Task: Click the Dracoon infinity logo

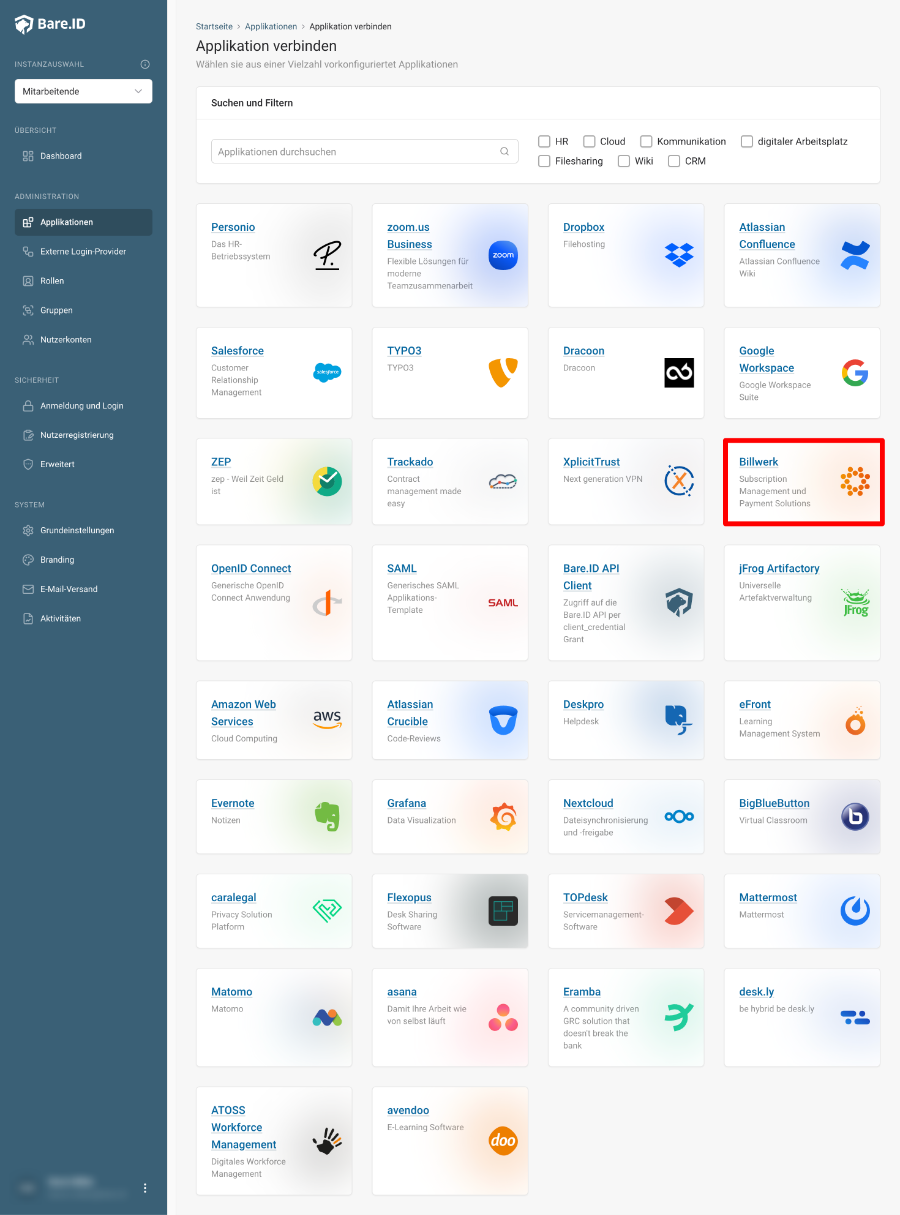Action: coord(679,372)
